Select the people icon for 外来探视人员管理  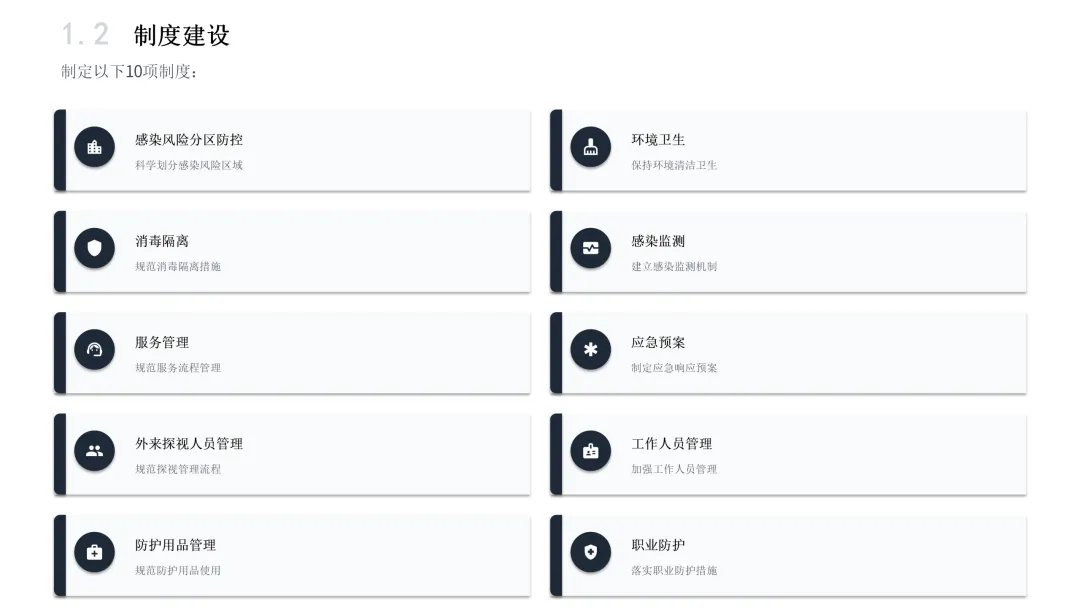pos(94,450)
